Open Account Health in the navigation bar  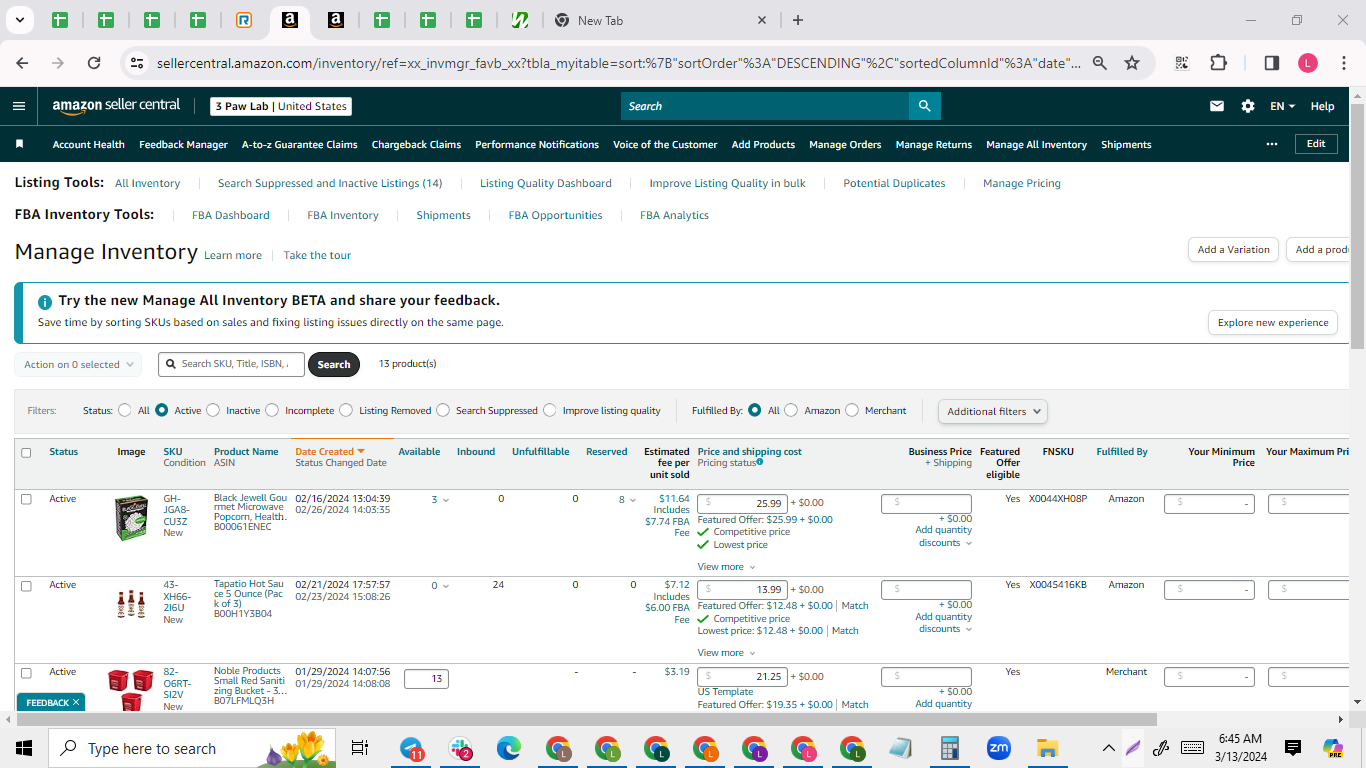[89, 144]
